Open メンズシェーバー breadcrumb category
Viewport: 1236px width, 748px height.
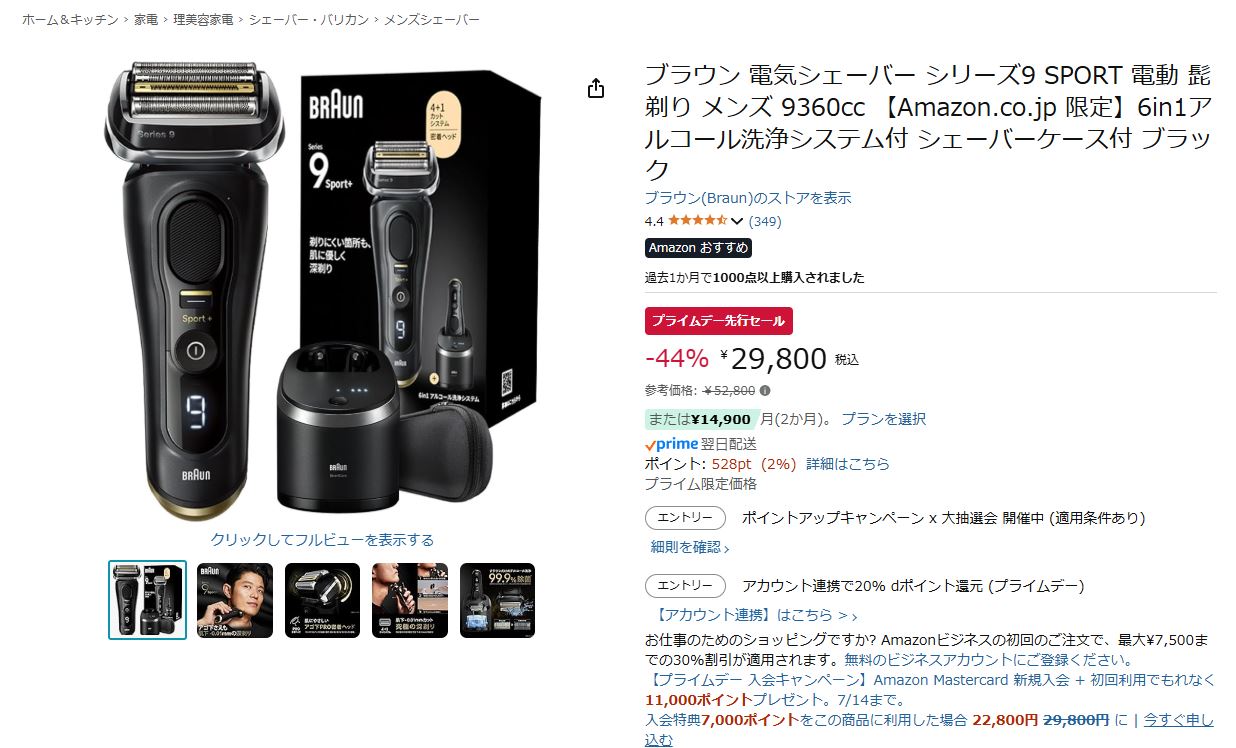pyautogui.click(x=432, y=20)
